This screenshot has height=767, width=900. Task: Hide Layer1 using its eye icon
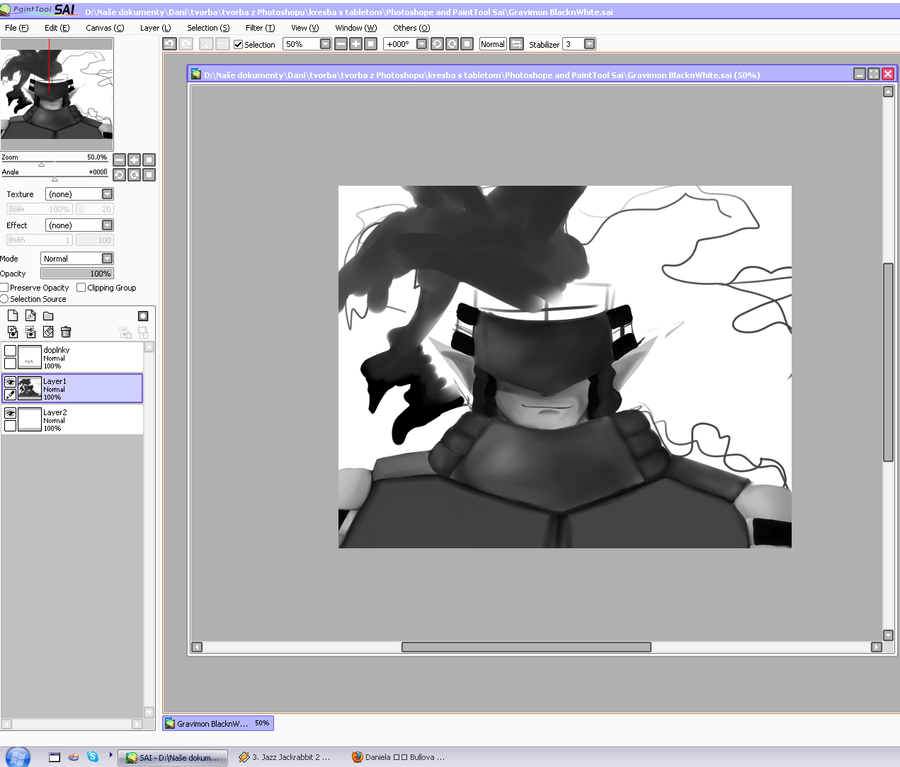pyautogui.click(x=10, y=382)
